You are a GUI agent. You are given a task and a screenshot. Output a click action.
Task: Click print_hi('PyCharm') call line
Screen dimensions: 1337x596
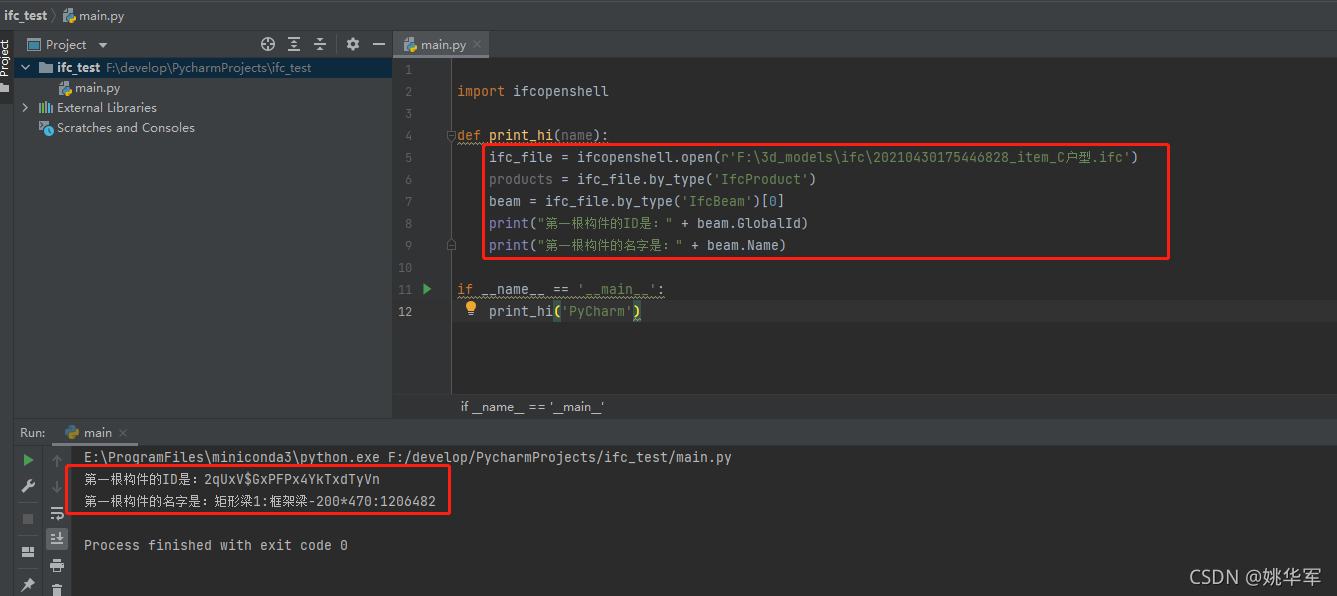565,311
